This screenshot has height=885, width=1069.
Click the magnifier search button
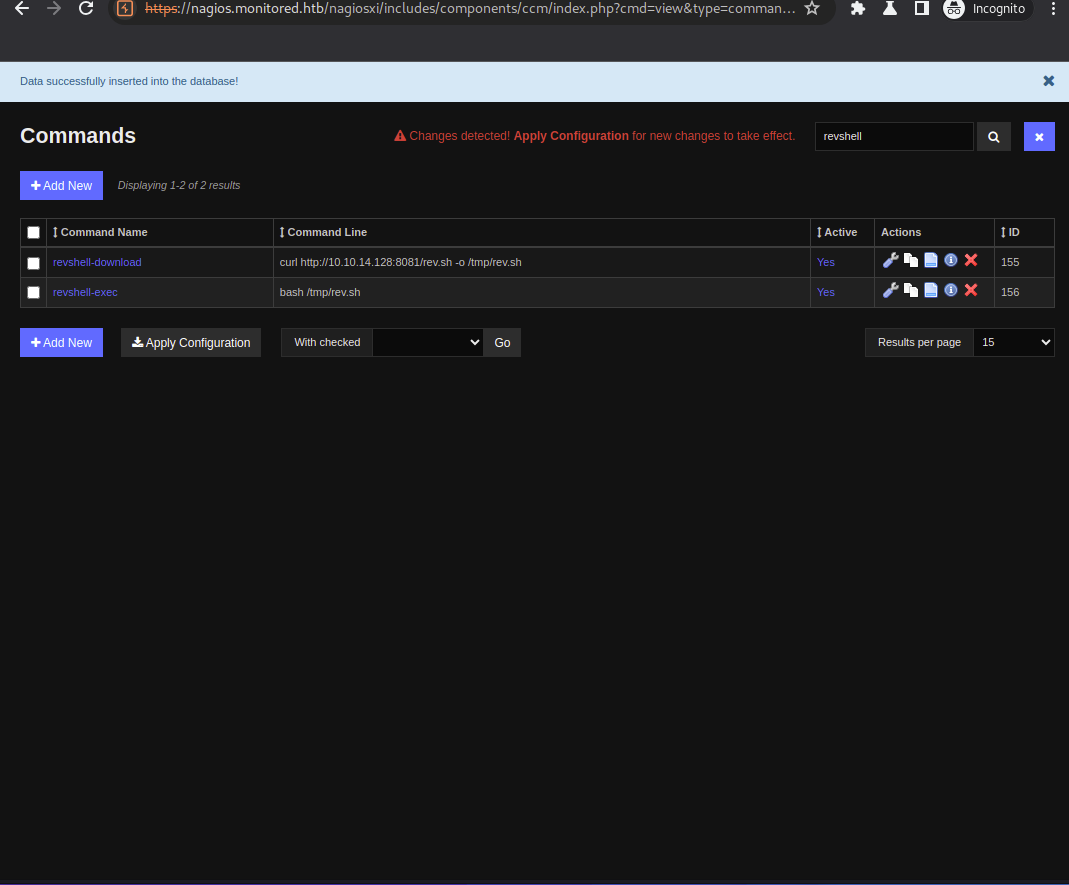(994, 136)
